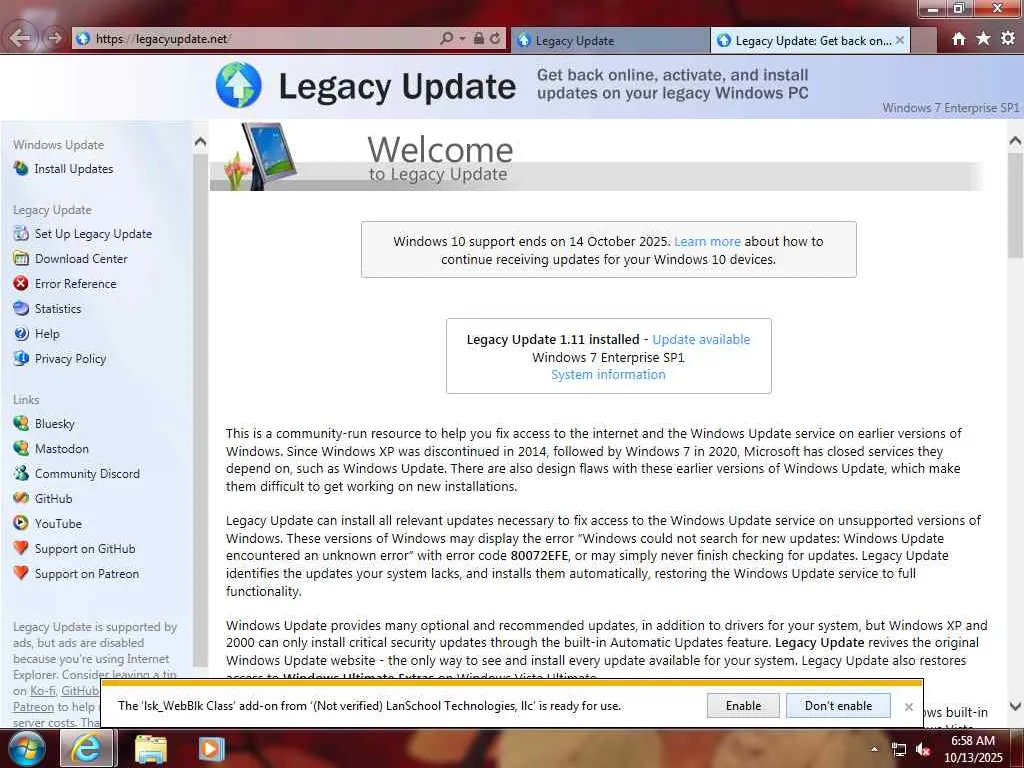Open the Download Center link
The height and width of the screenshot is (768, 1024).
pyautogui.click(x=81, y=259)
